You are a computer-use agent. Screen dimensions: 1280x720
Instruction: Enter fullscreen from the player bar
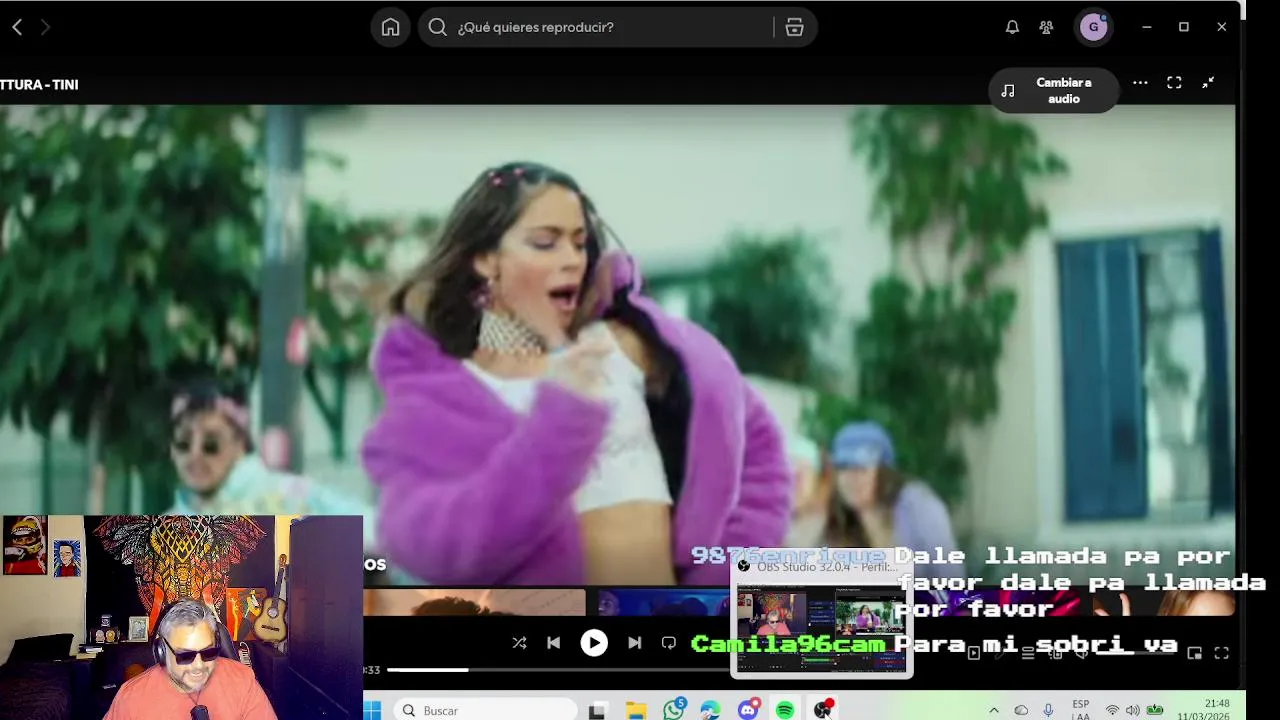pos(1221,653)
